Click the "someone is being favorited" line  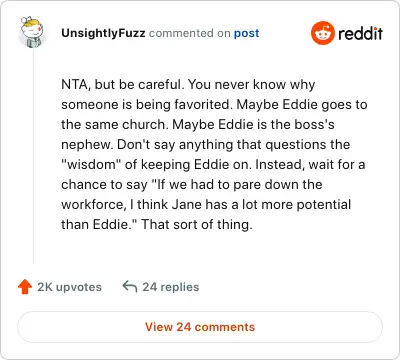point(214,104)
